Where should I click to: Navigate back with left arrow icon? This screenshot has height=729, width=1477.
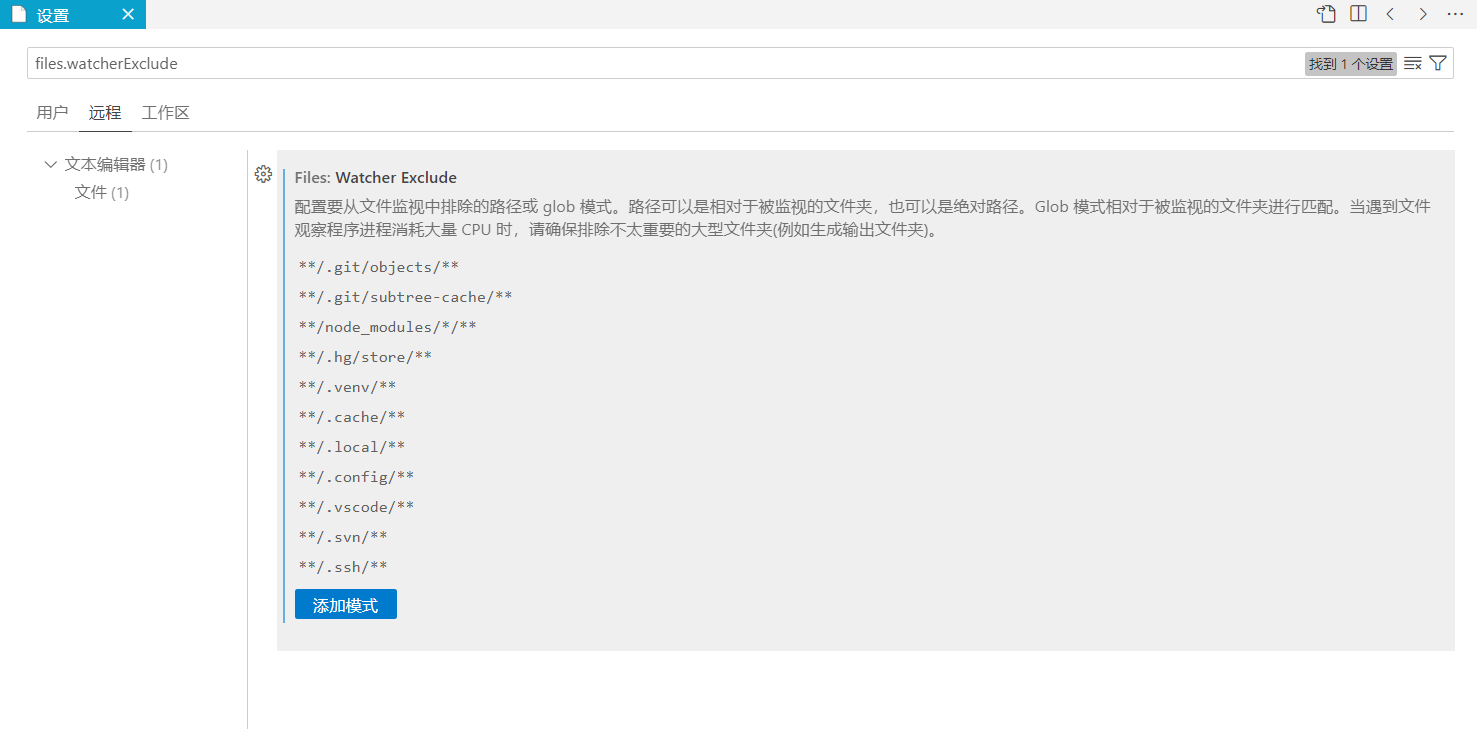(1390, 14)
